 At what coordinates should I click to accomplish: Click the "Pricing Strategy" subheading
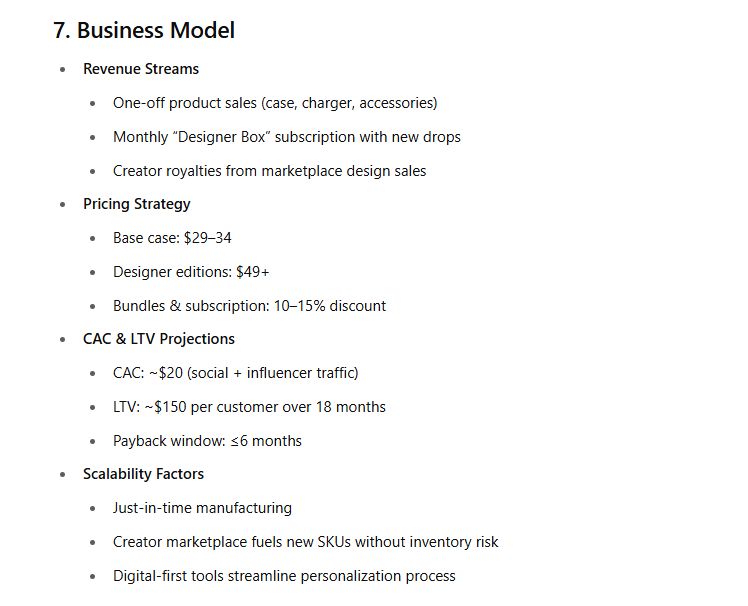coord(137,204)
